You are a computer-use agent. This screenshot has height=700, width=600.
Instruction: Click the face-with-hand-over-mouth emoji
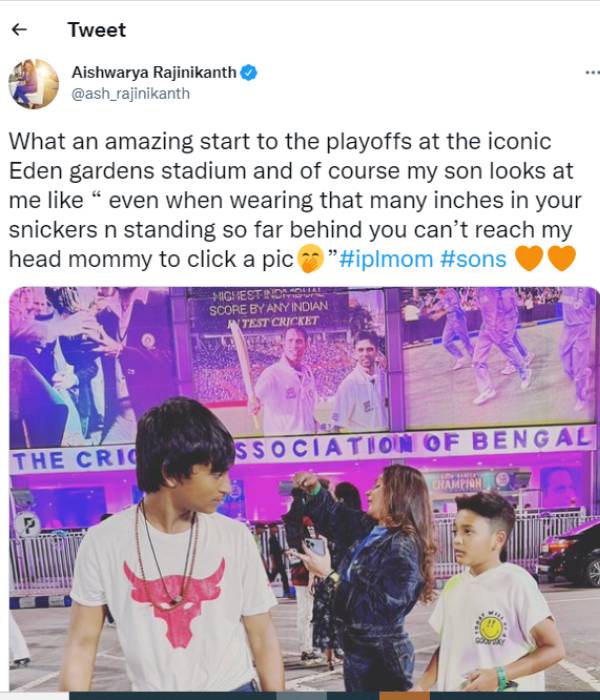point(310,258)
